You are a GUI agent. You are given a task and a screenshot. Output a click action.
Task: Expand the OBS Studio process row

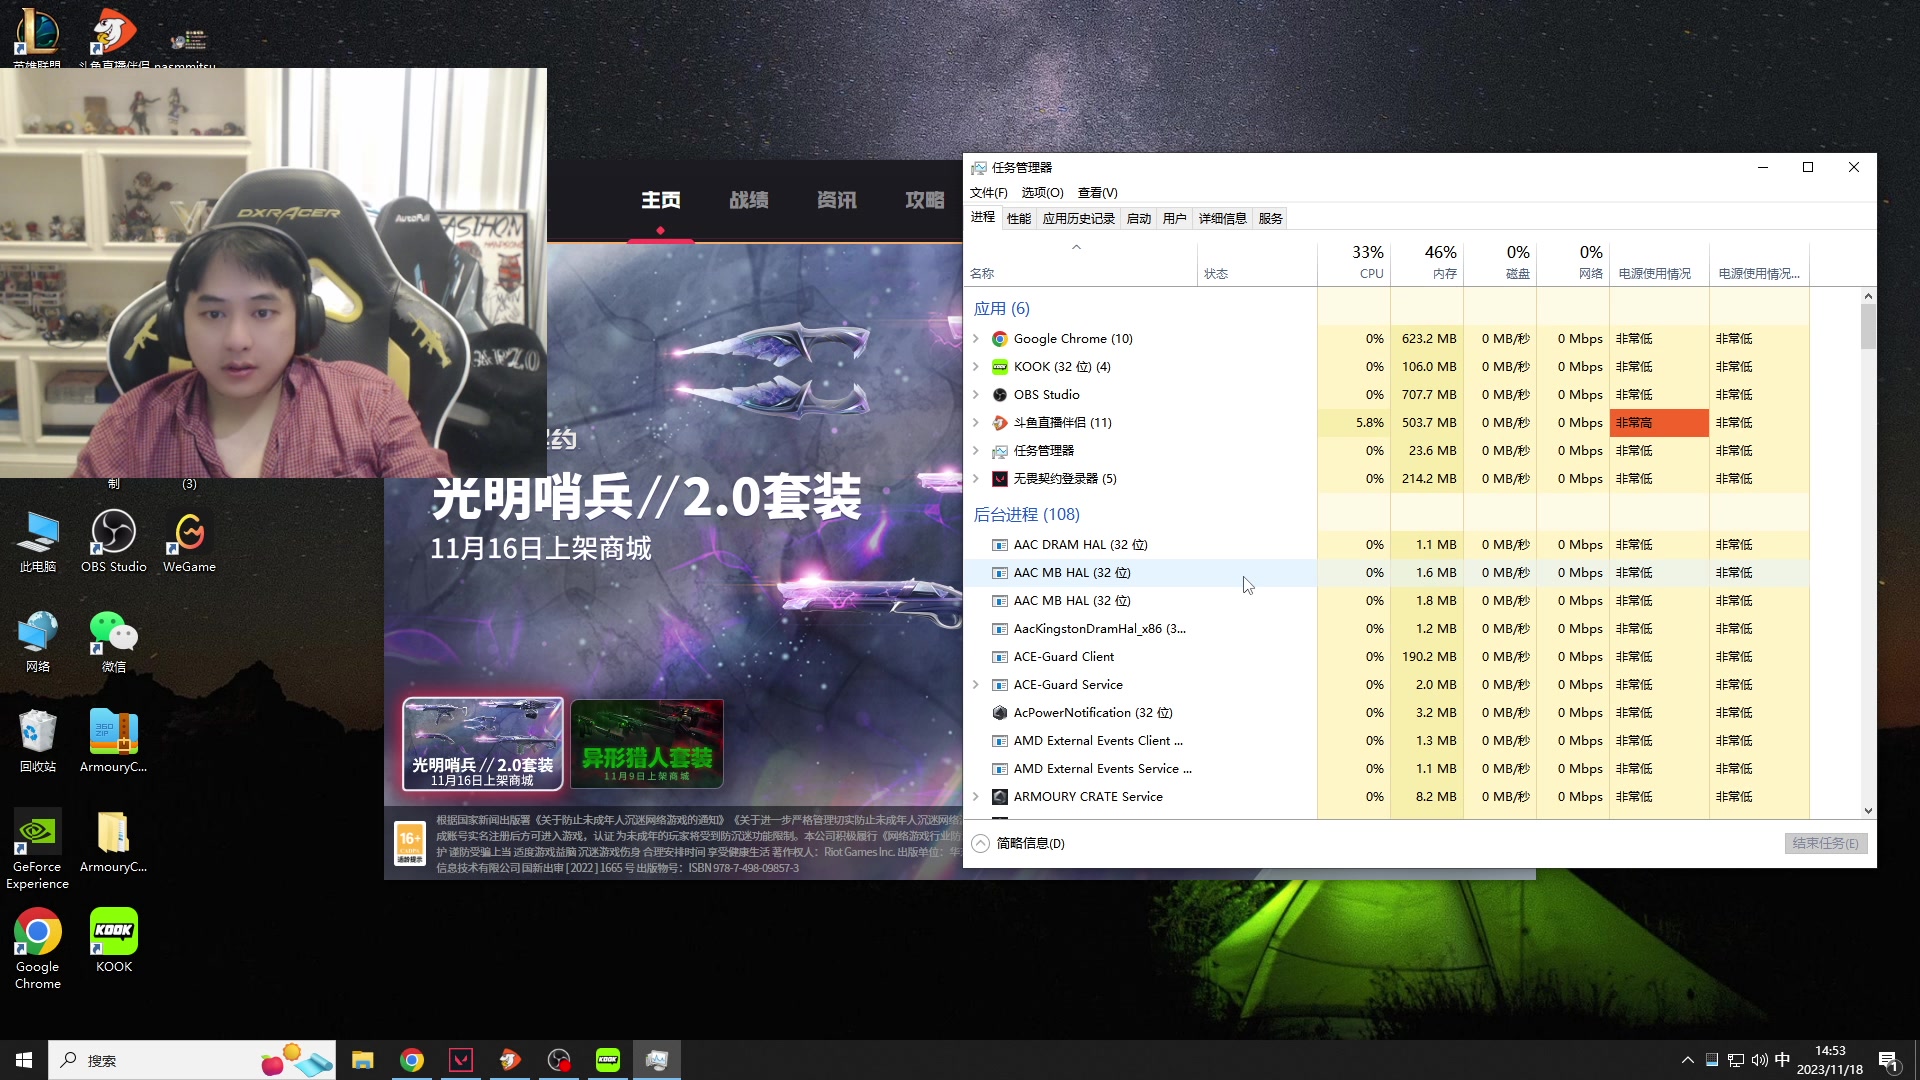[x=976, y=395]
